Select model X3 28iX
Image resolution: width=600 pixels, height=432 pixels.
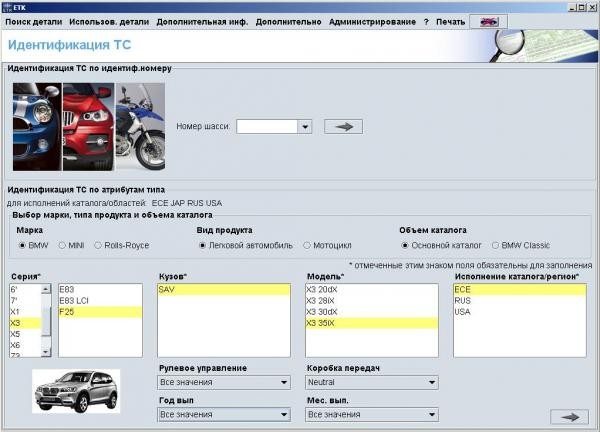(372, 301)
